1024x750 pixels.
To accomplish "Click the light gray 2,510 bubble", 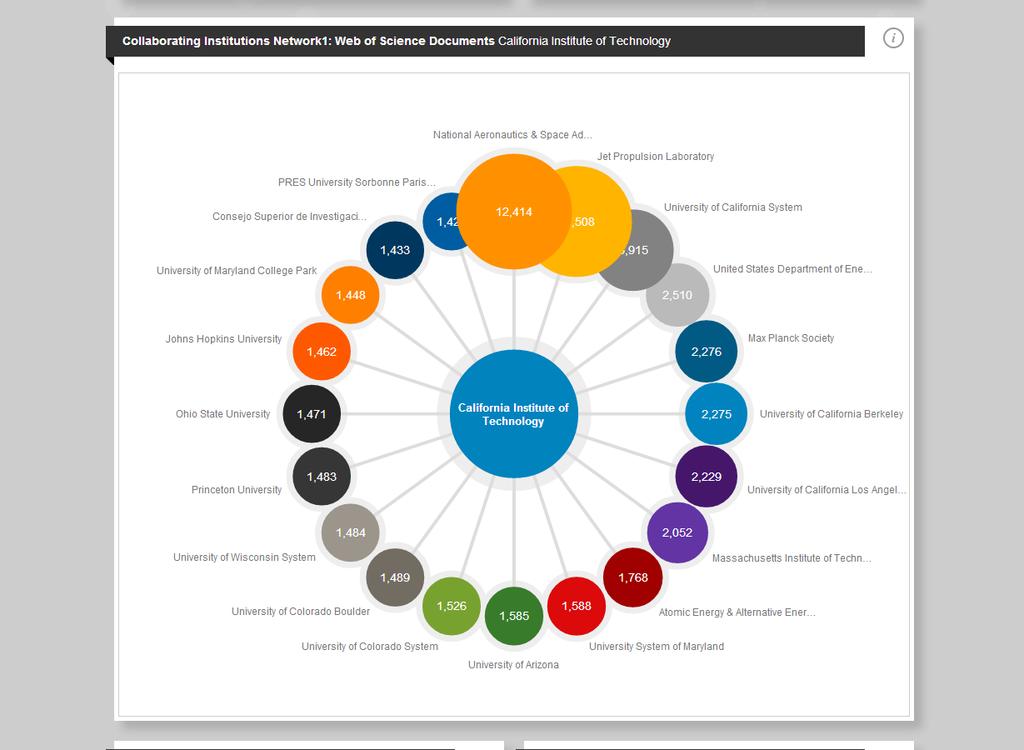I will [679, 295].
